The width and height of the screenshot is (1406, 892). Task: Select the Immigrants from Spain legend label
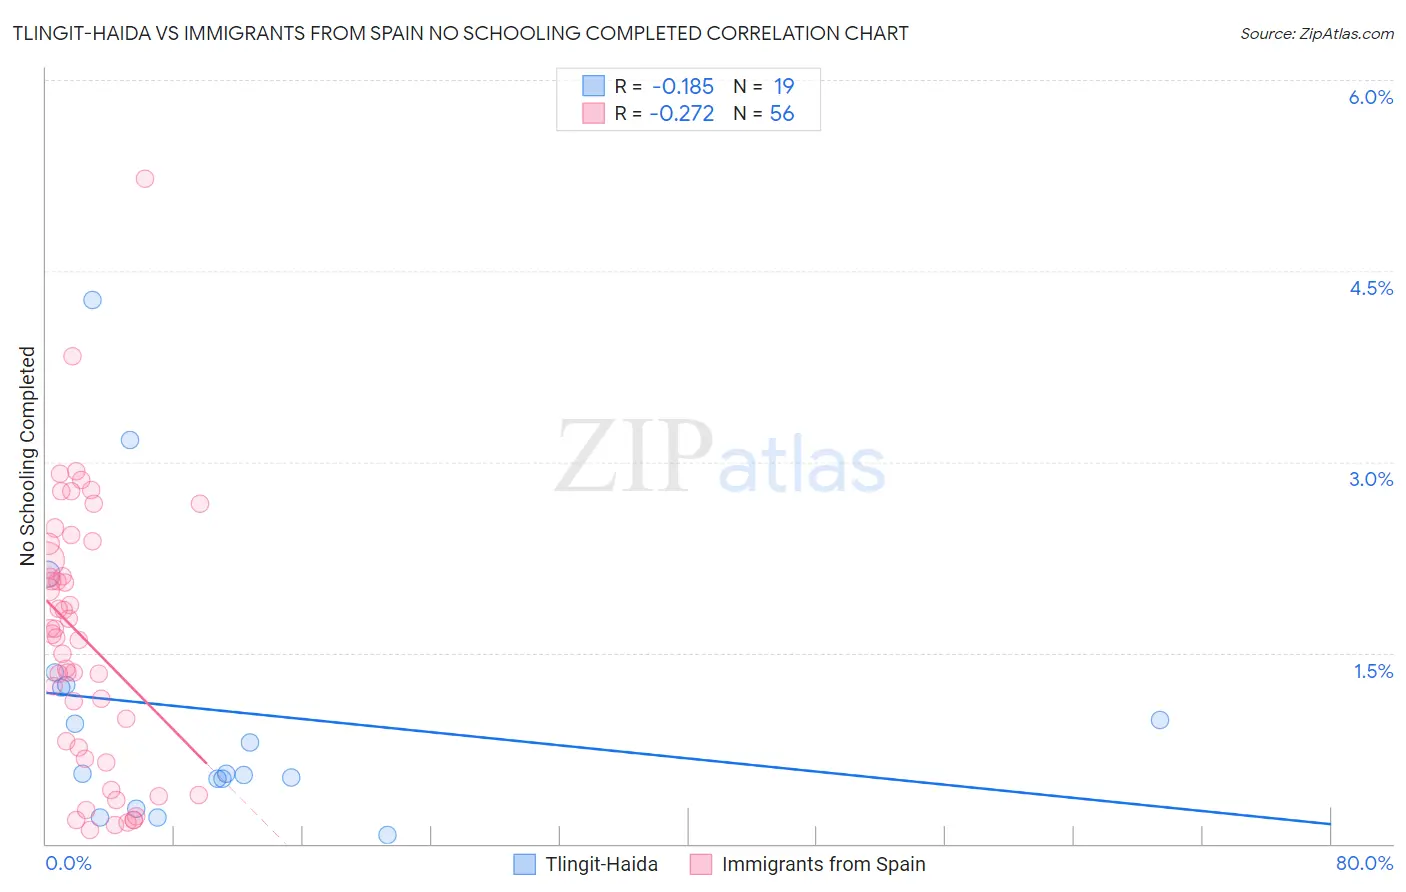click(823, 864)
